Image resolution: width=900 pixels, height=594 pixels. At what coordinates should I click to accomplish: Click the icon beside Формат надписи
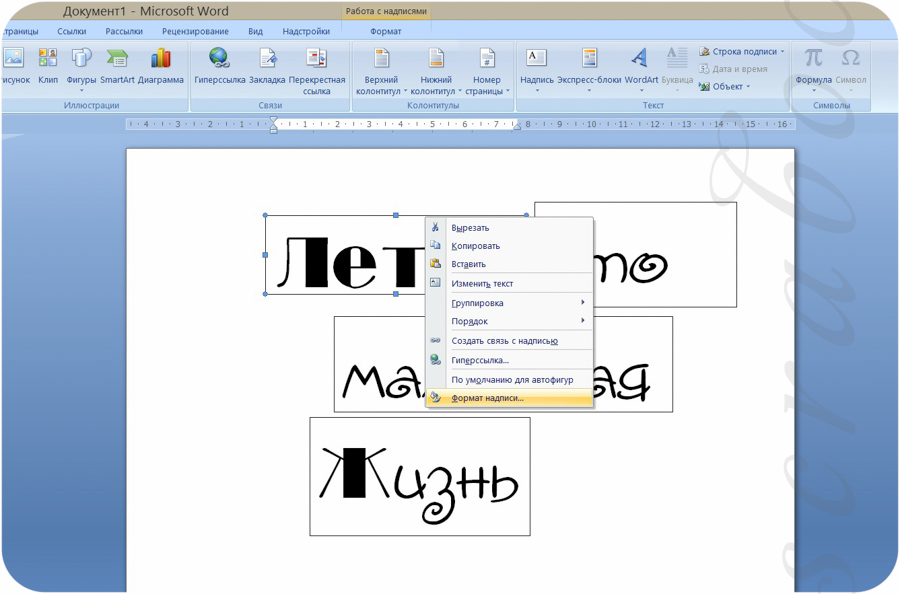(x=436, y=398)
